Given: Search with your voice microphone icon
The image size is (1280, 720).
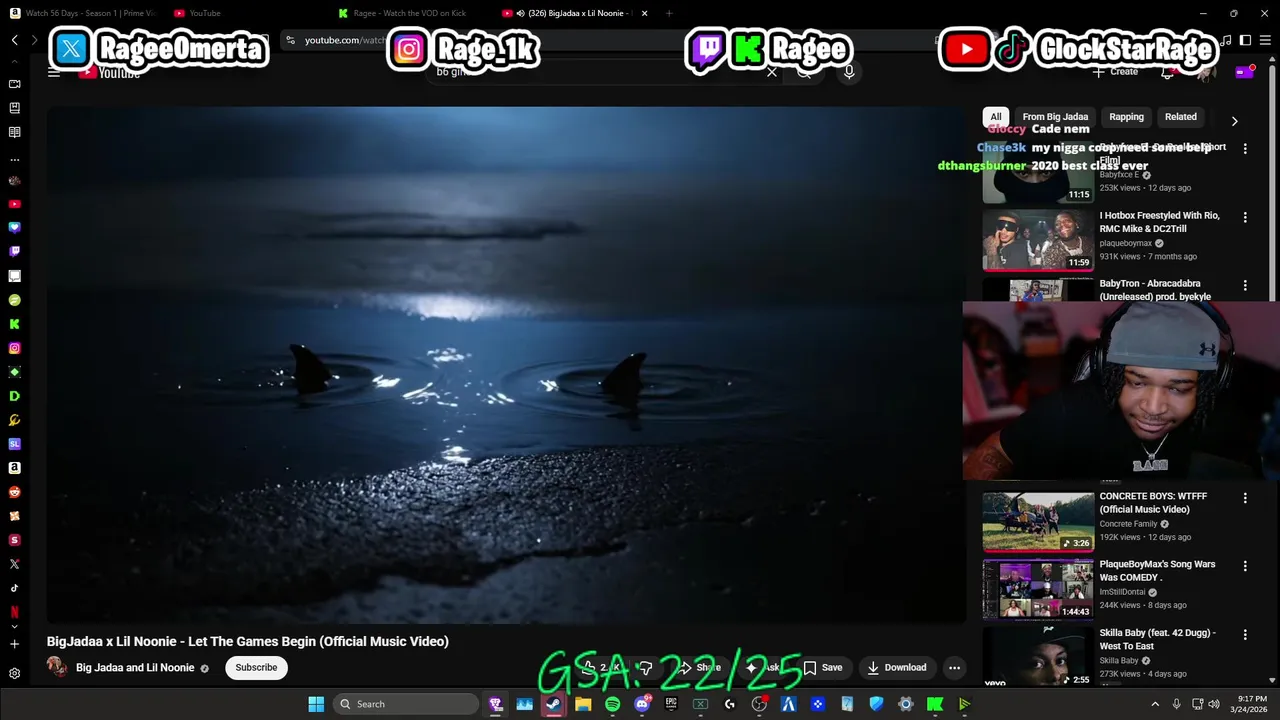Looking at the screenshot, I should click(x=849, y=72).
